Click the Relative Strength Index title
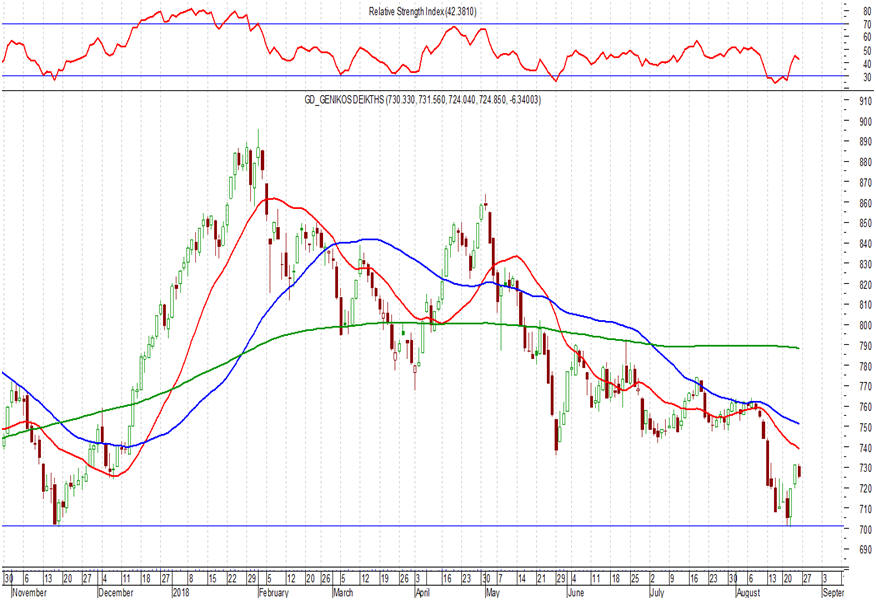This screenshot has height=600, width=876. click(422, 11)
